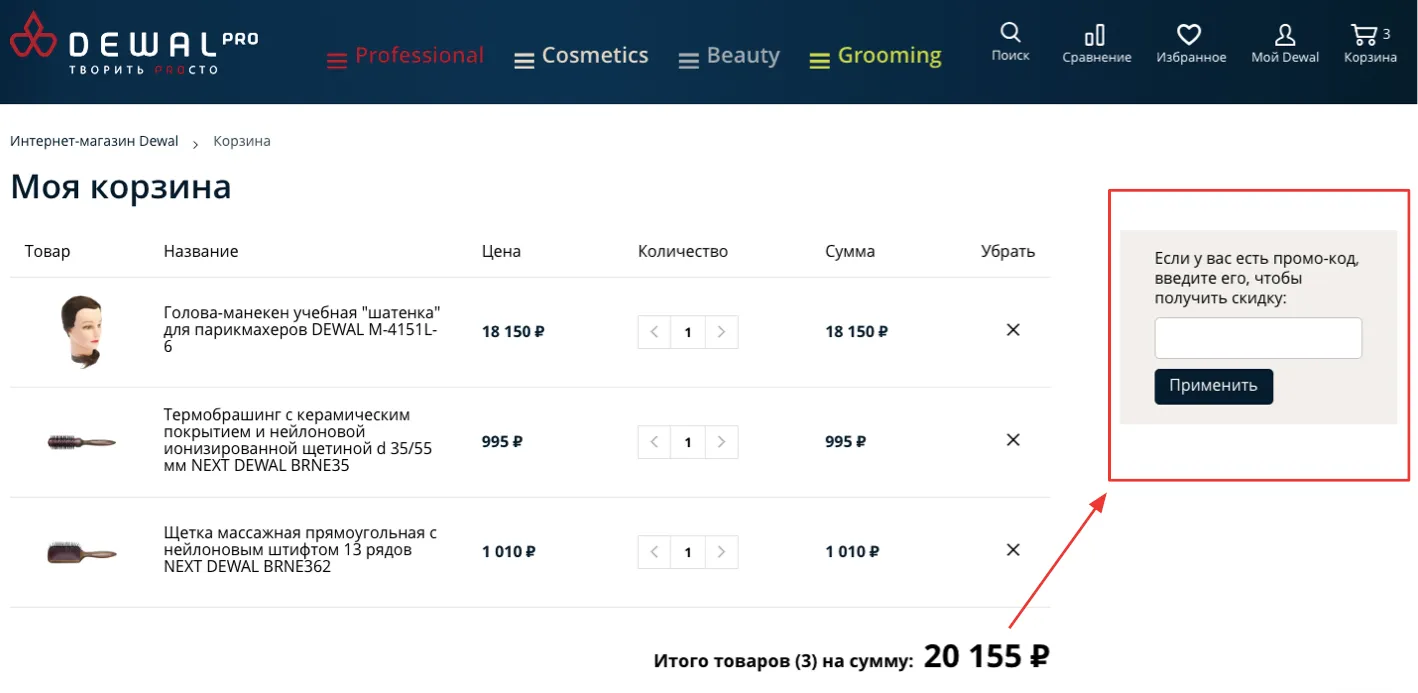The width and height of the screenshot is (1418, 693).
Task: Decrease quantity of Щетка массажная
Action: [x=654, y=552]
